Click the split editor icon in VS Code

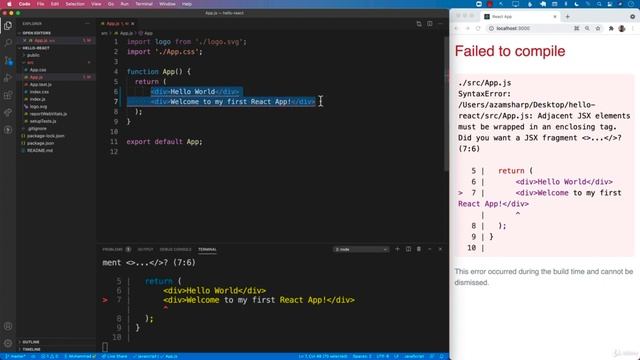[430, 24]
